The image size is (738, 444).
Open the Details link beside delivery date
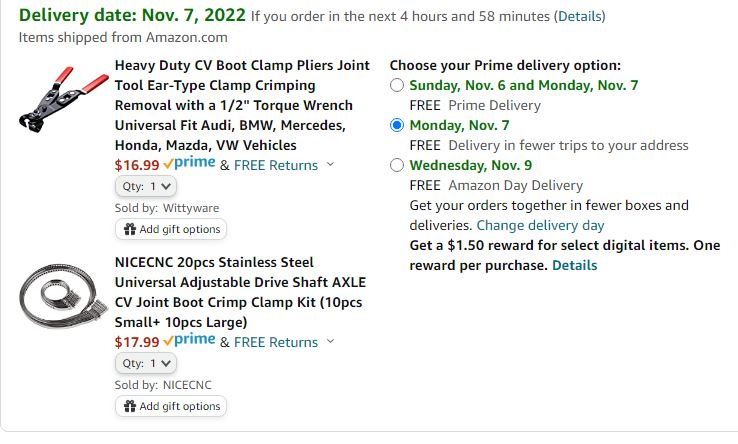click(x=581, y=16)
